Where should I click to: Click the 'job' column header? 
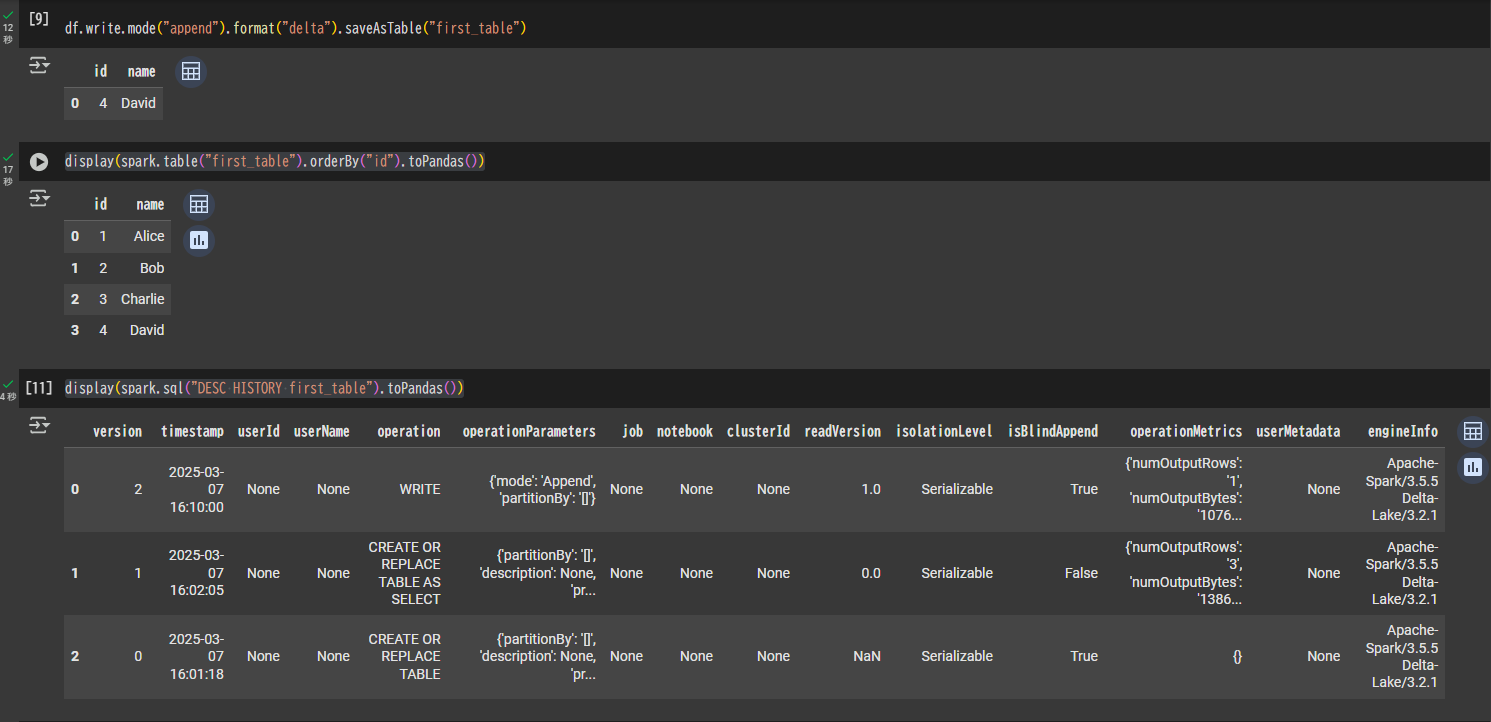pyautogui.click(x=632, y=432)
